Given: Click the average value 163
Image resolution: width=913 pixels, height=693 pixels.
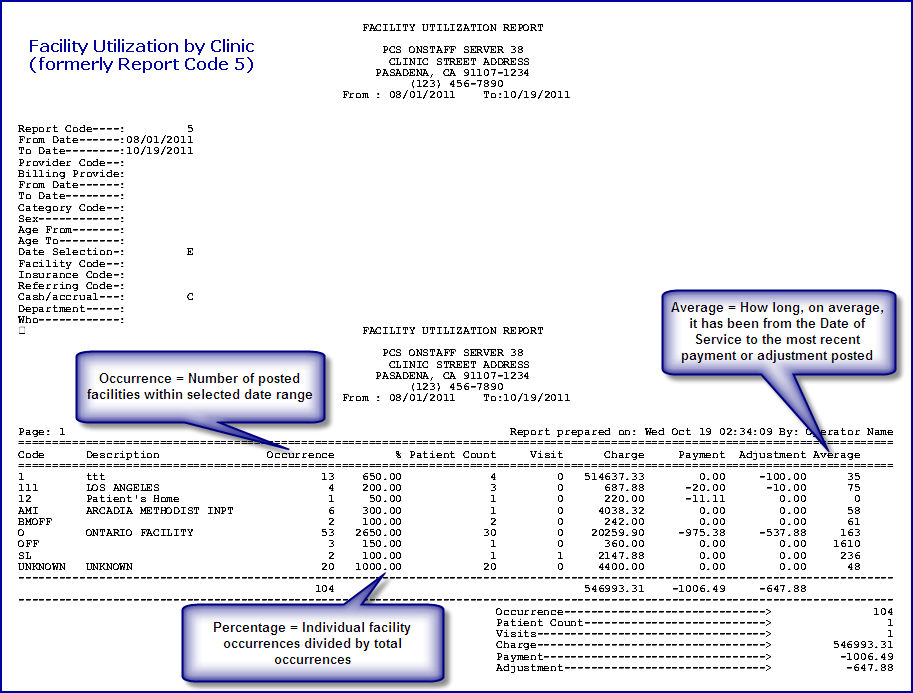Looking at the screenshot, I should (x=851, y=533).
